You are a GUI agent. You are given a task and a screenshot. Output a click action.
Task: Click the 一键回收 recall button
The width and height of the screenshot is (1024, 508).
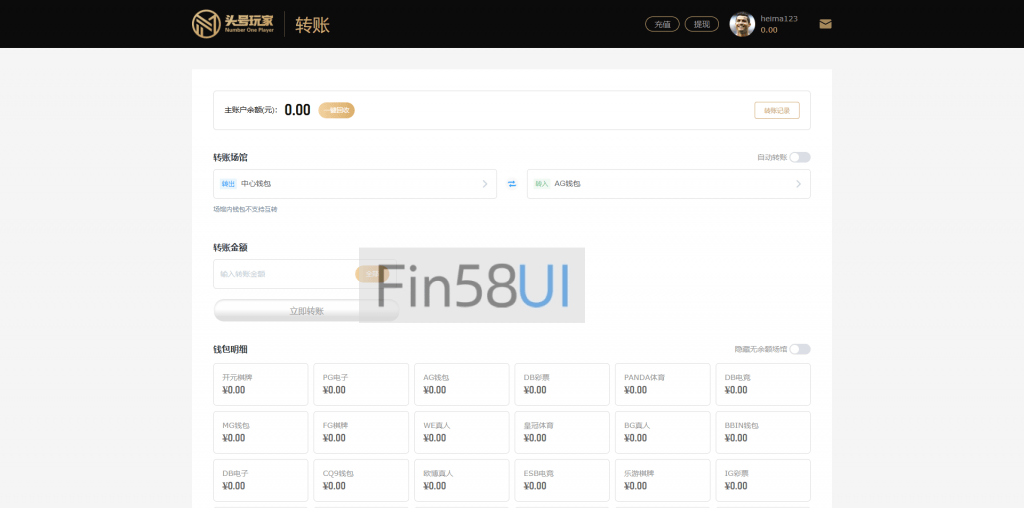[336, 110]
